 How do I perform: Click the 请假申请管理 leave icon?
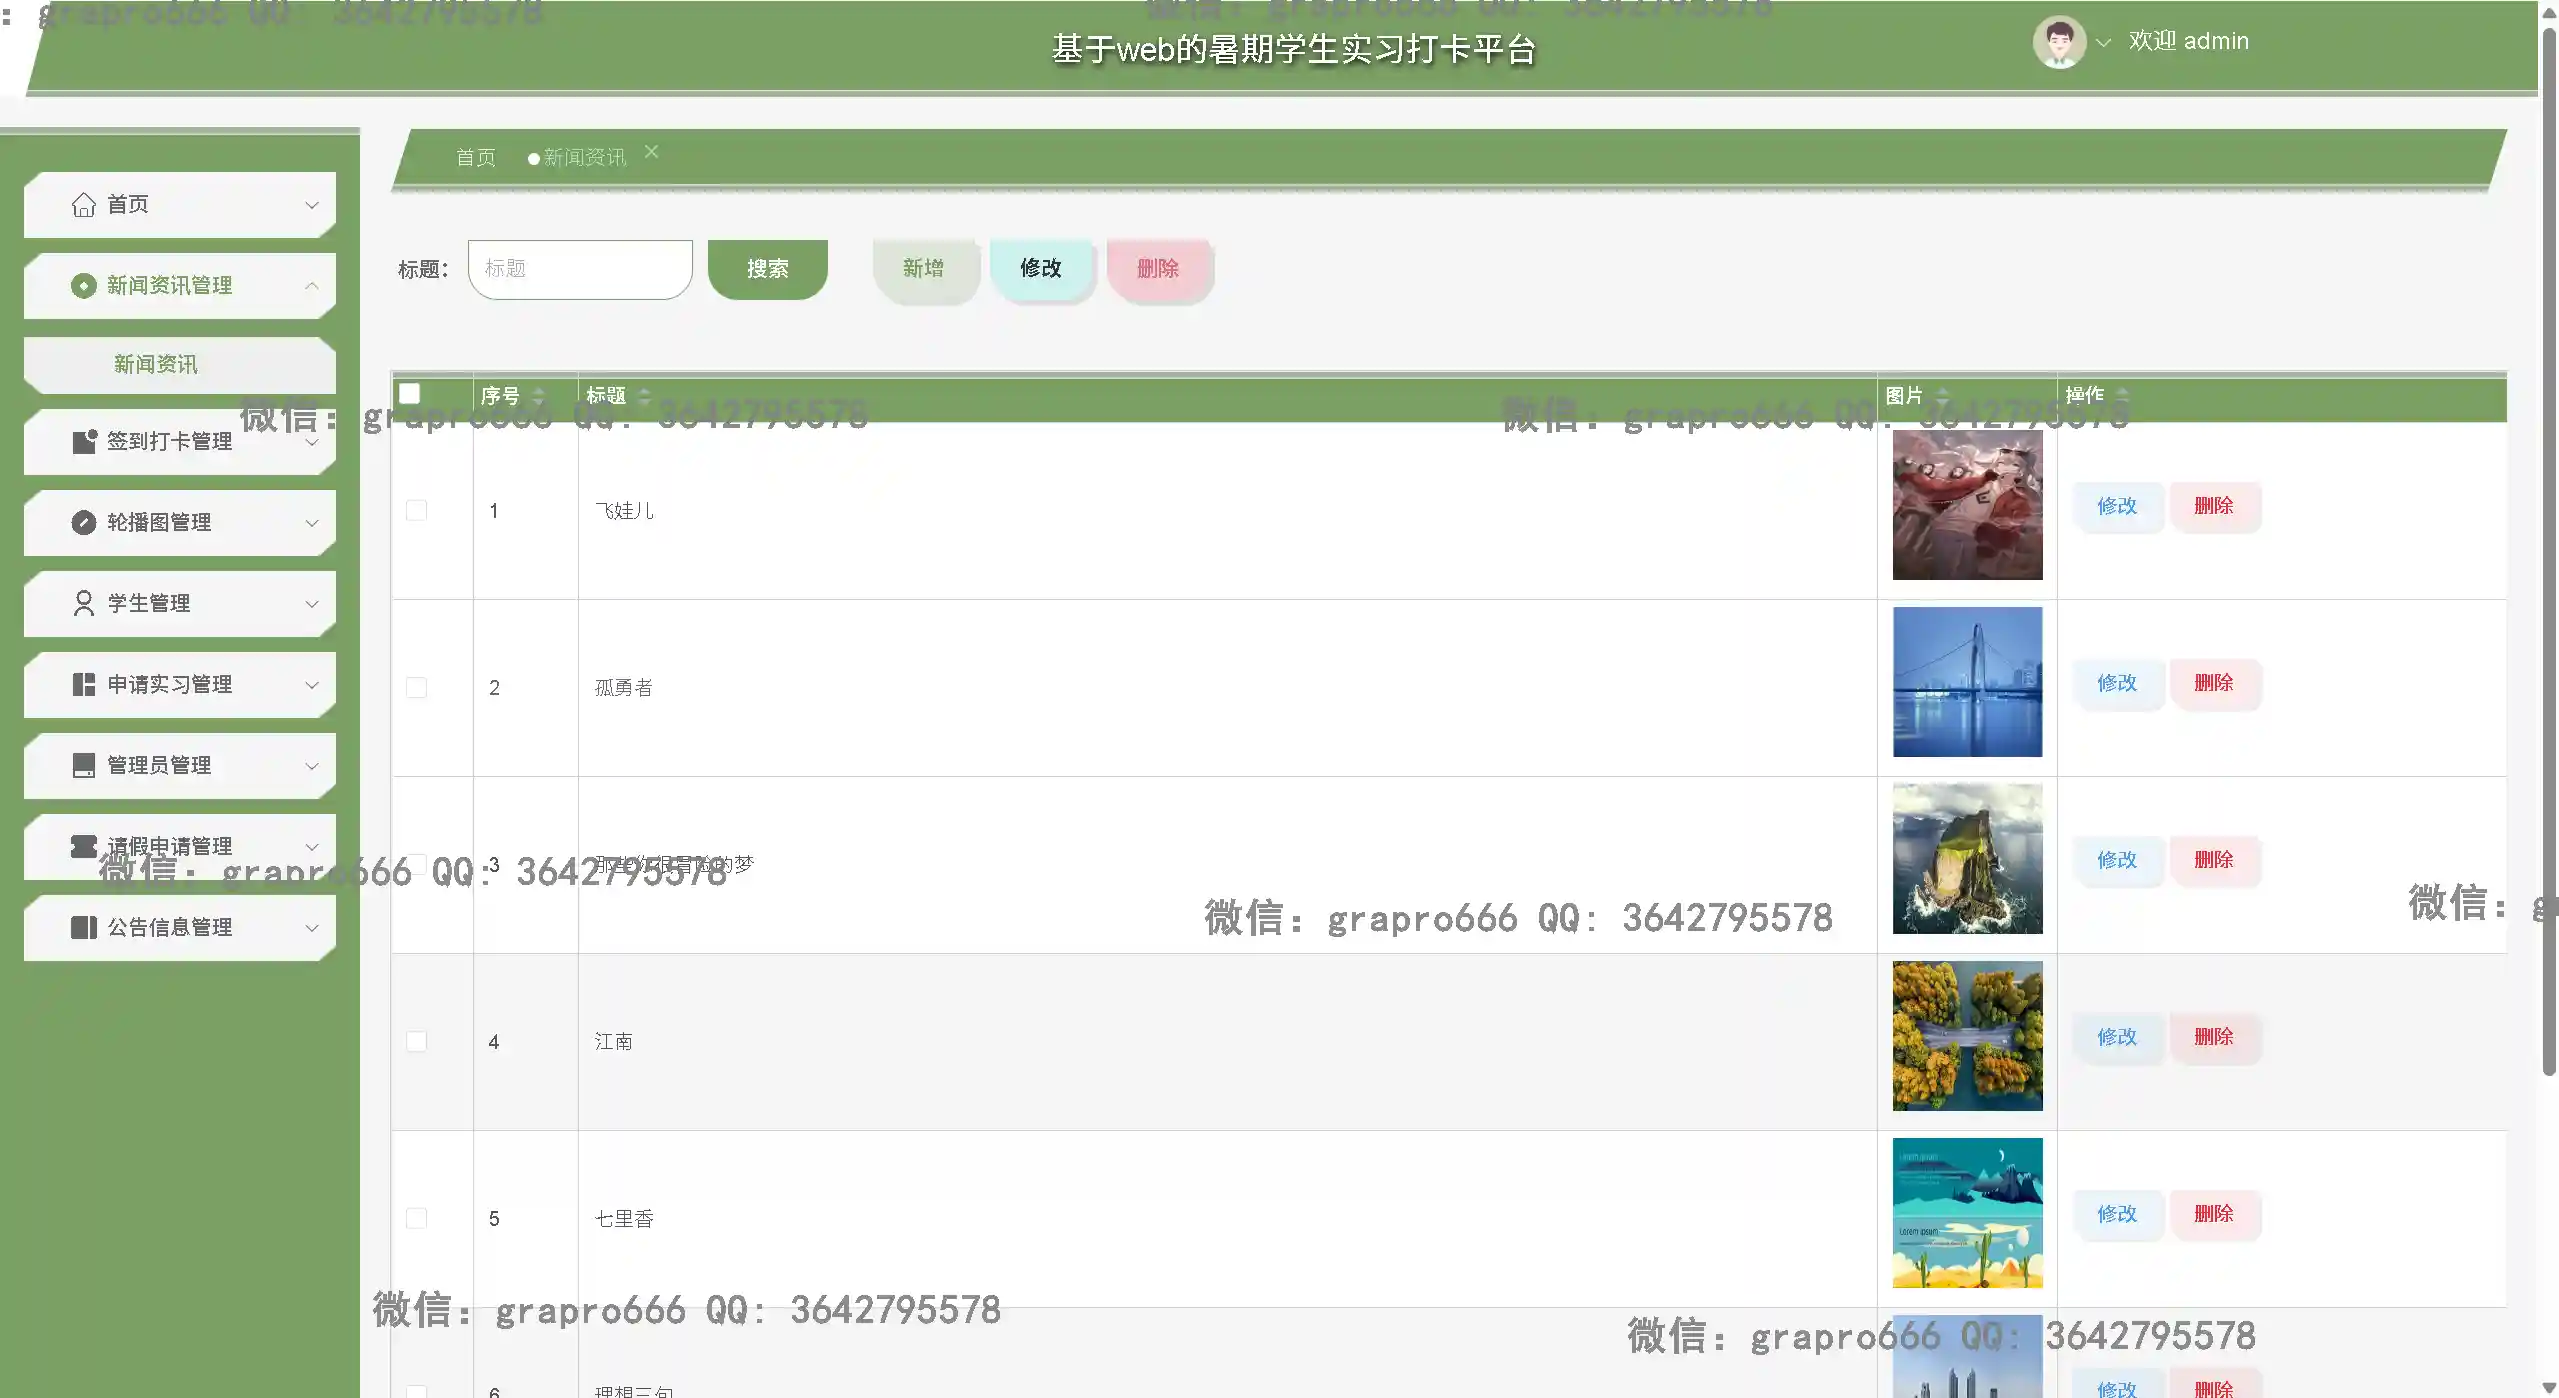pyautogui.click(x=84, y=846)
